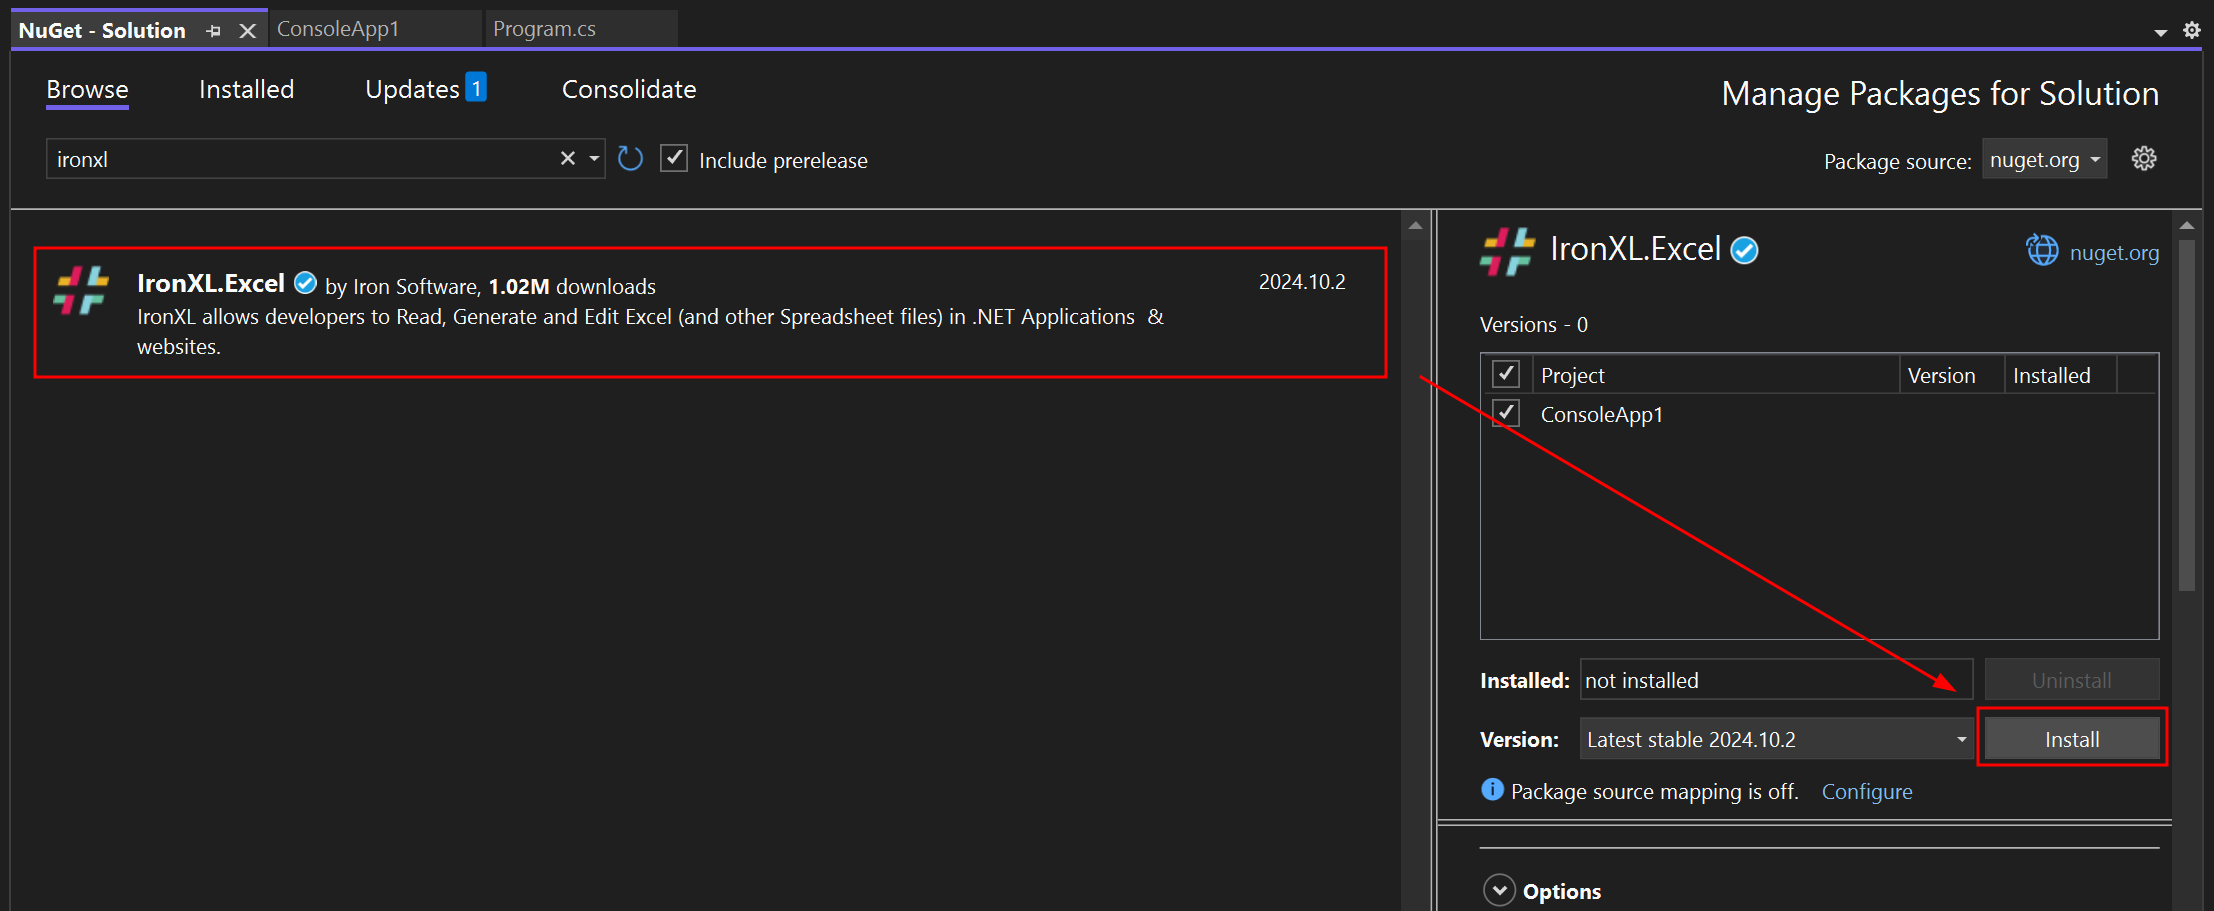The image size is (2214, 911).
Task: Refresh the package search results
Action: (630, 158)
